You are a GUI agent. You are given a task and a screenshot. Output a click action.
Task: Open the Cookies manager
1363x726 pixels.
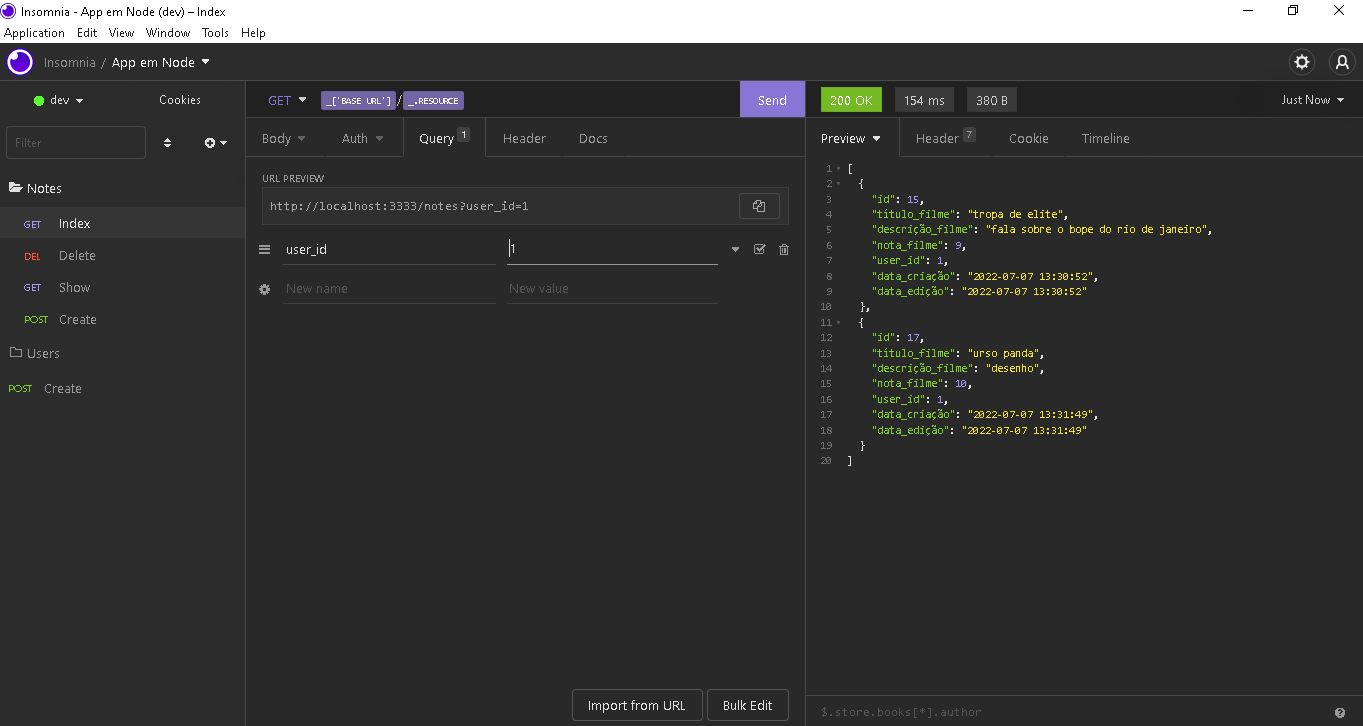pyautogui.click(x=180, y=100)
